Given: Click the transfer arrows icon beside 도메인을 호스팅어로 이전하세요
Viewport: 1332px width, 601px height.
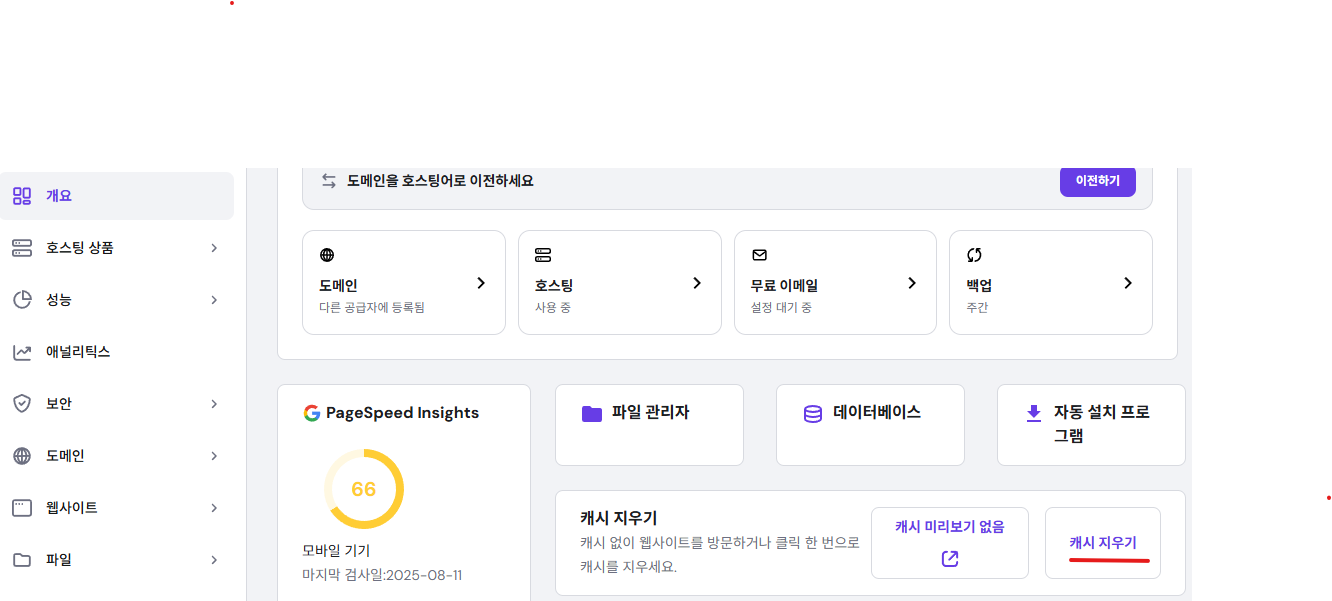Looking at the screenshot, I should tap(328, 181).
